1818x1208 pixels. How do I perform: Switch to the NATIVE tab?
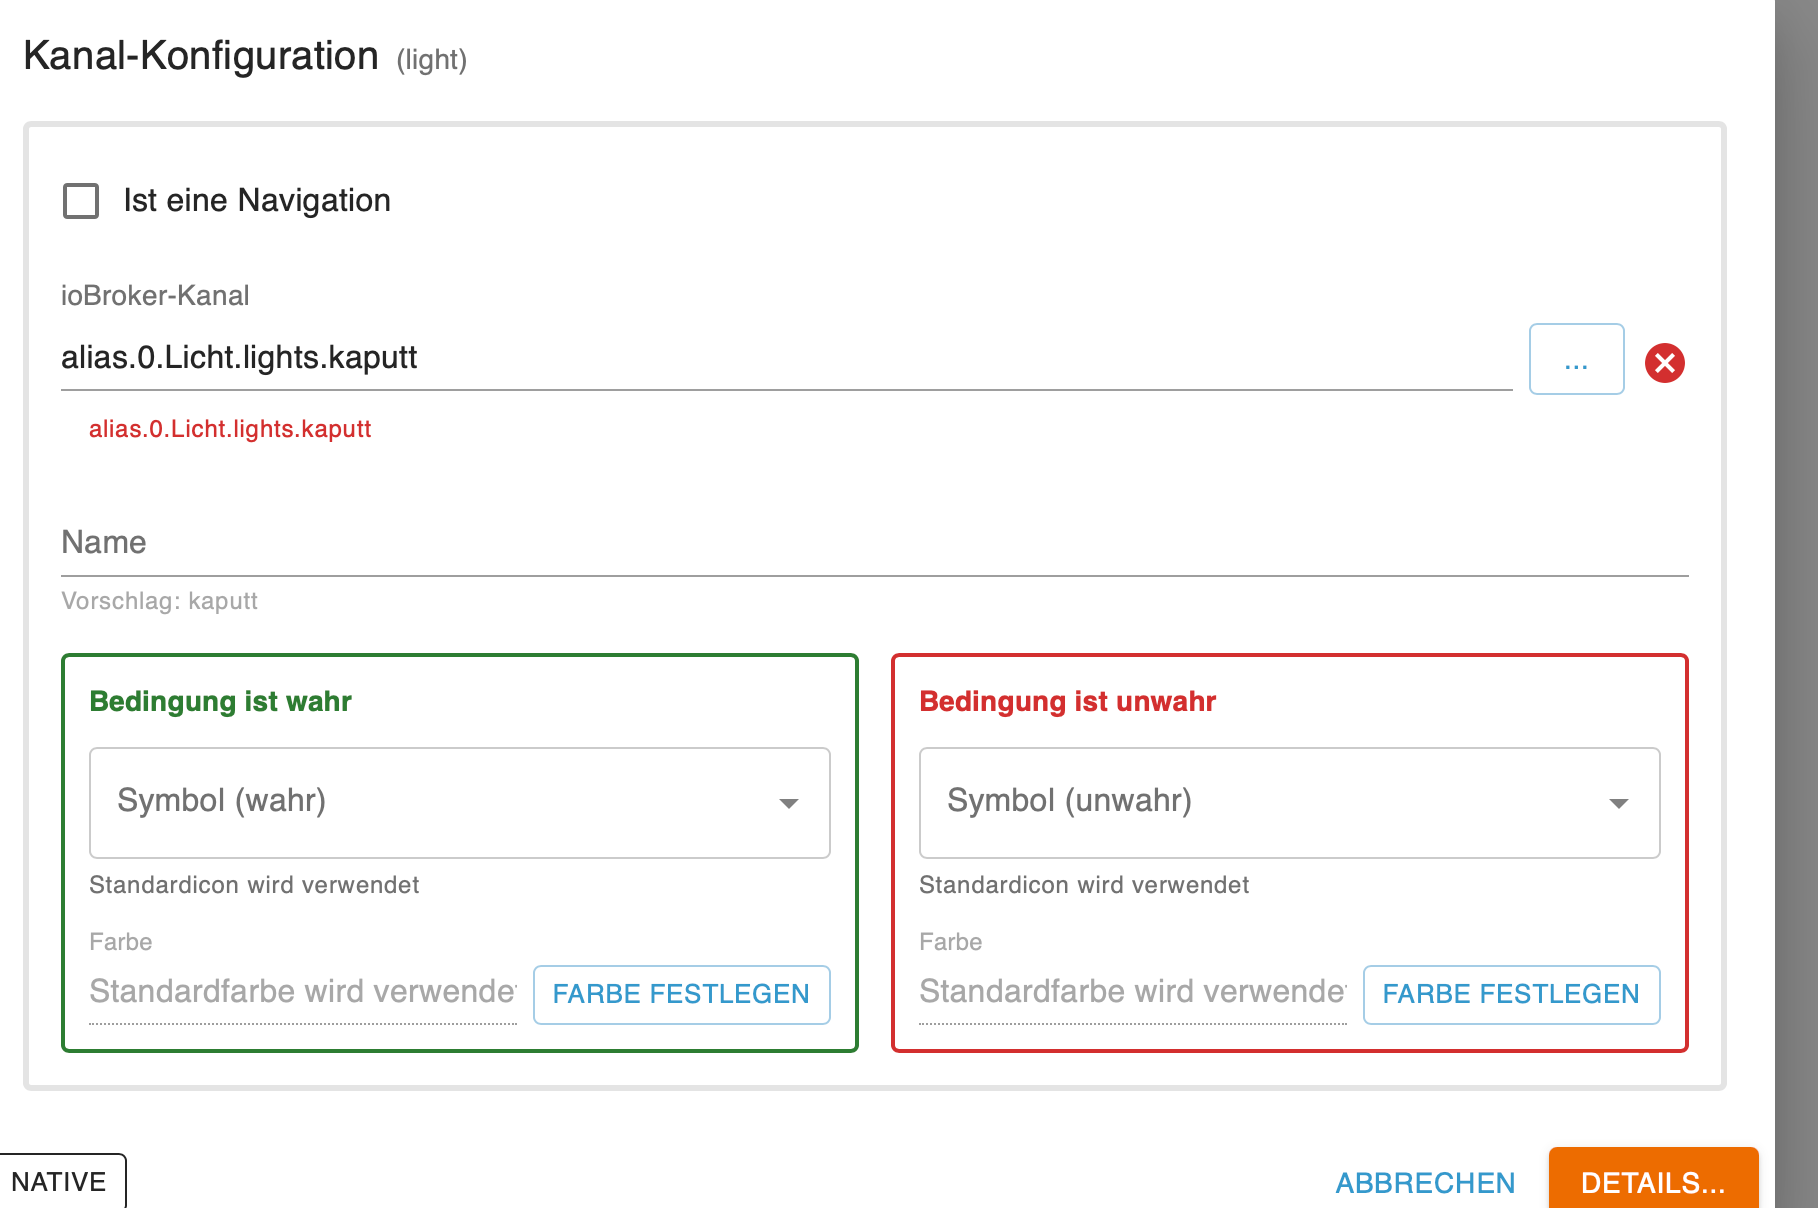coord(60,1181)
